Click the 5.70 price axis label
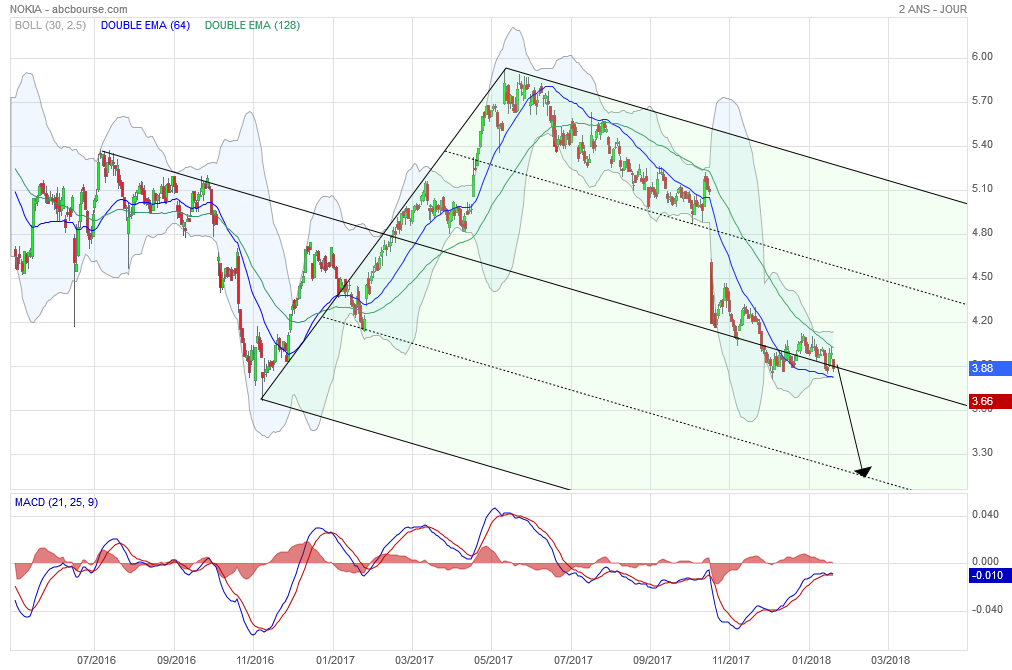1012x670 pixels. tap(982, 101)
